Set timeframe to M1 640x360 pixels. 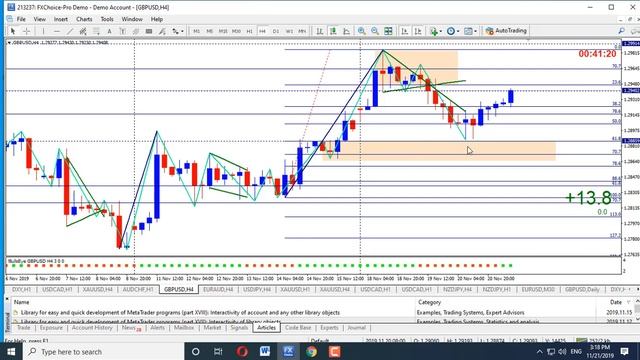(196, 31)
